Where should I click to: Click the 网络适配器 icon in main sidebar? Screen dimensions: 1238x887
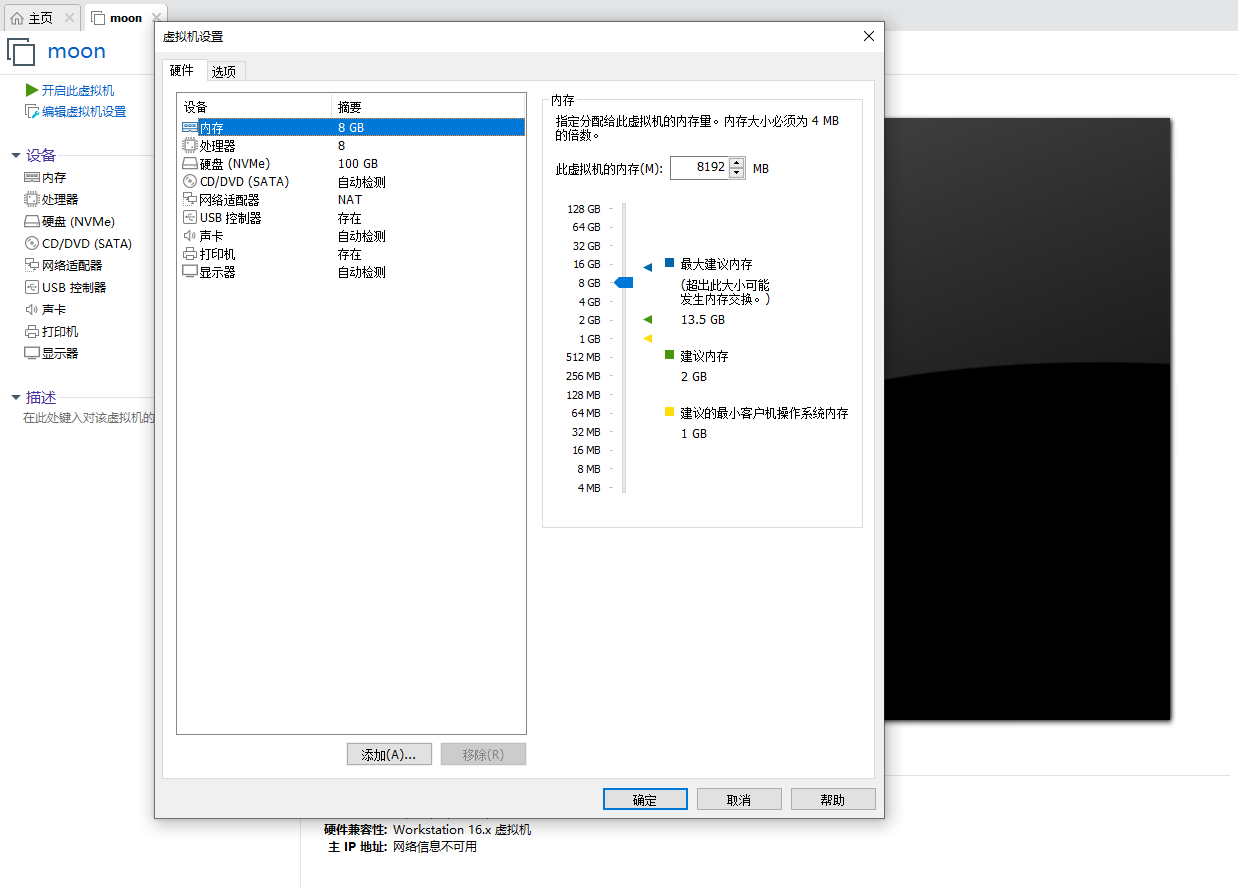32,265
